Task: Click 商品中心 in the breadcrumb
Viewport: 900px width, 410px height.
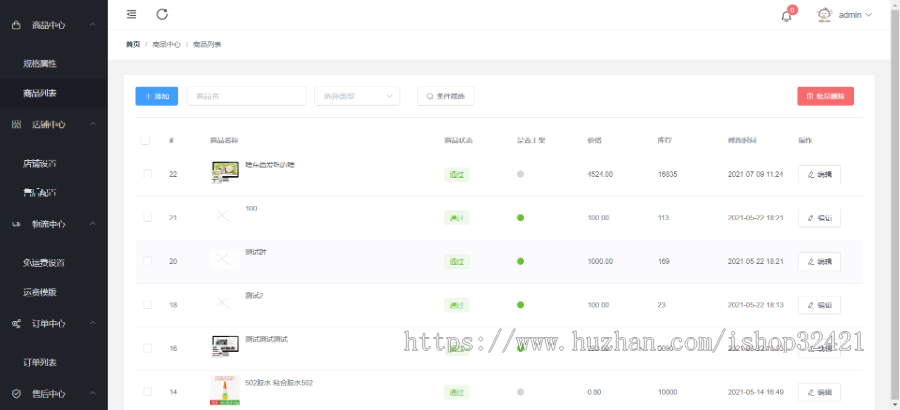Action: click(166, 44)
